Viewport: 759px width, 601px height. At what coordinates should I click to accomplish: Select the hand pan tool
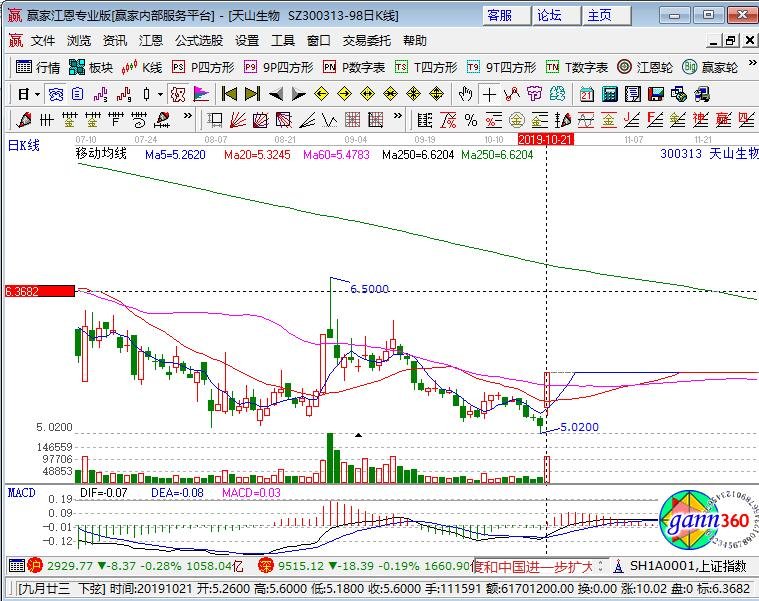[x=466, y=94]
